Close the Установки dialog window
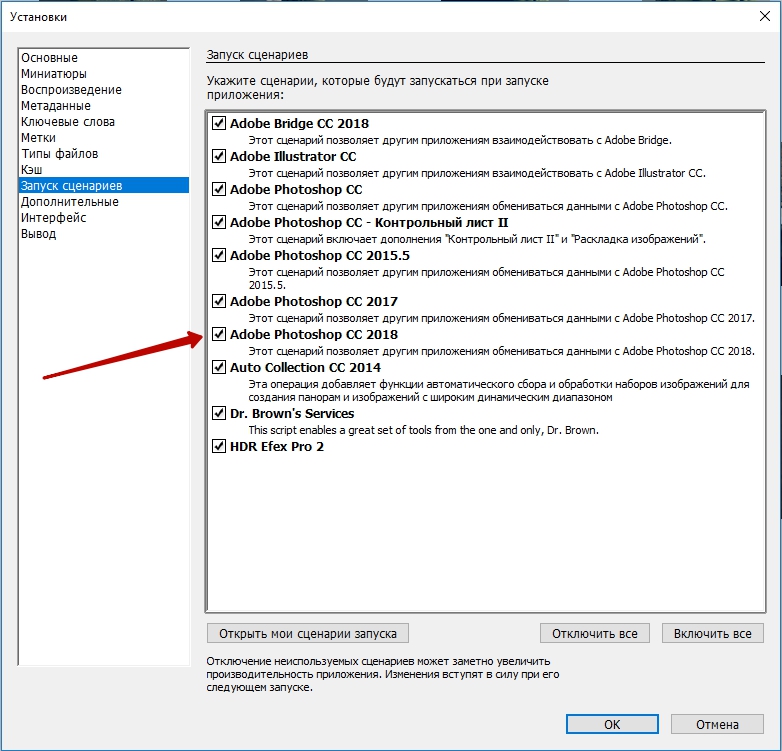Image resolution: width=782 pixels, height=751 pixels. pos(765,16)
